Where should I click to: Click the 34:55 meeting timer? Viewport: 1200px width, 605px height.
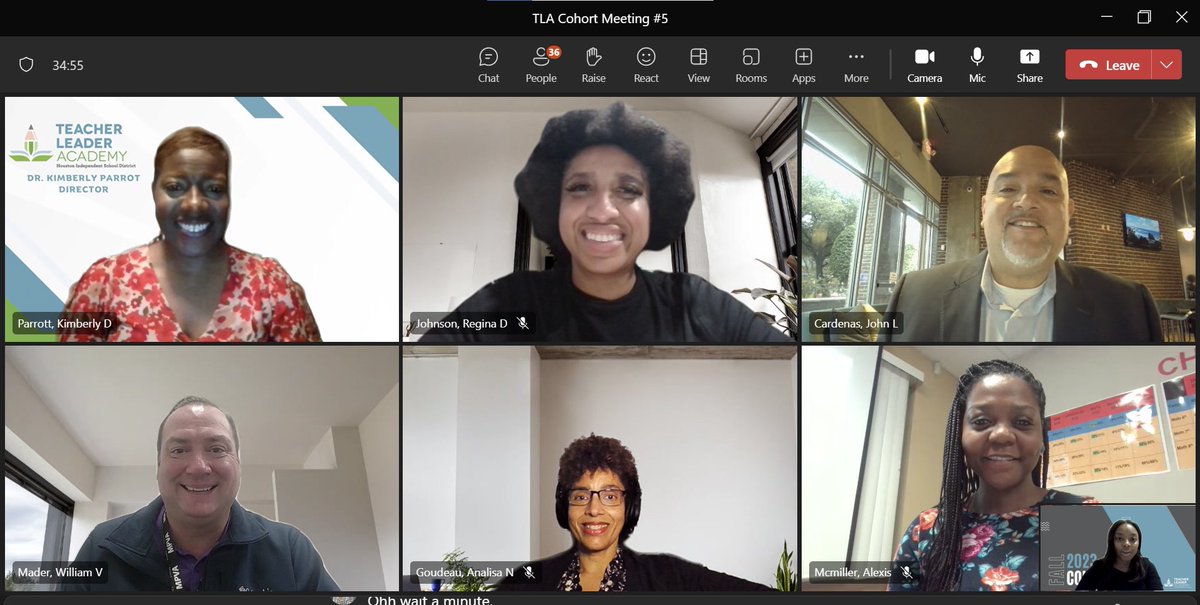point(68,66)
